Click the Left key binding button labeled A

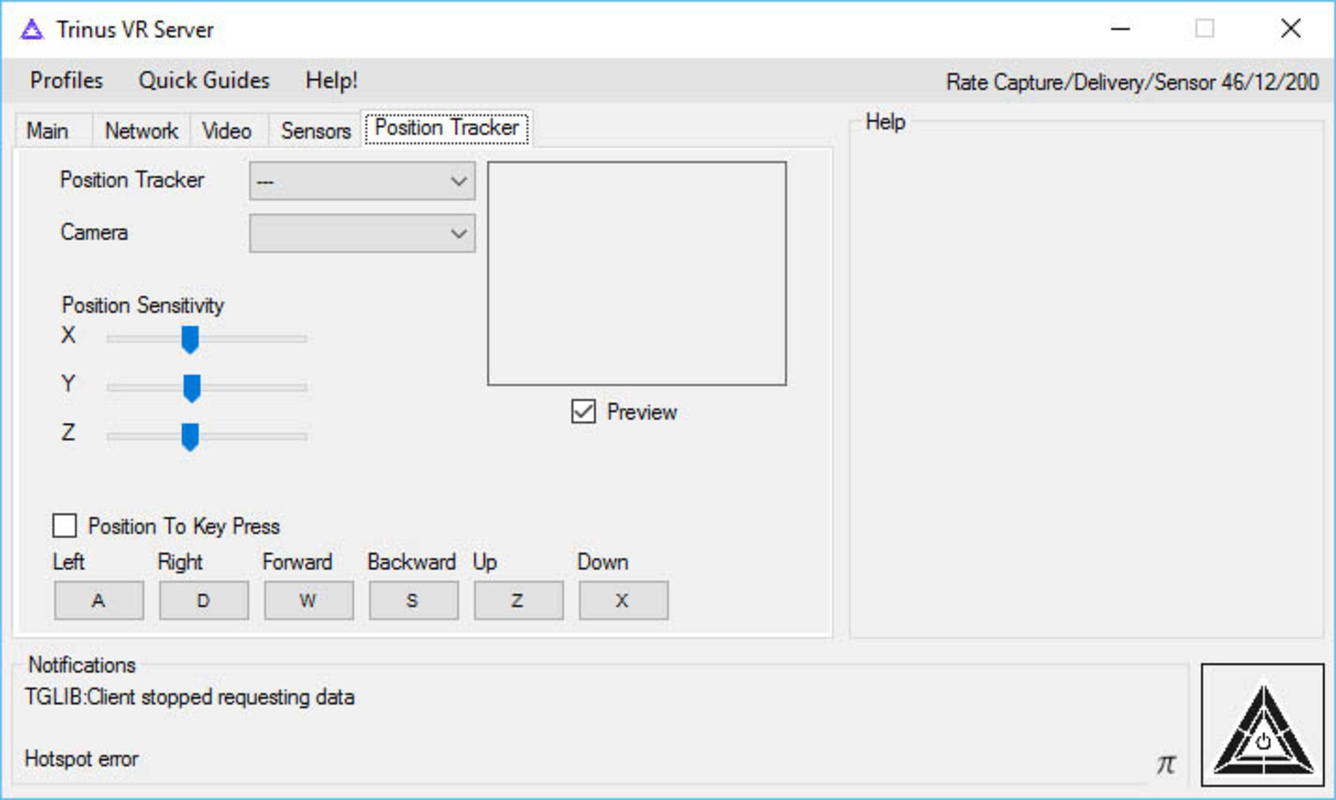[99, 600]
